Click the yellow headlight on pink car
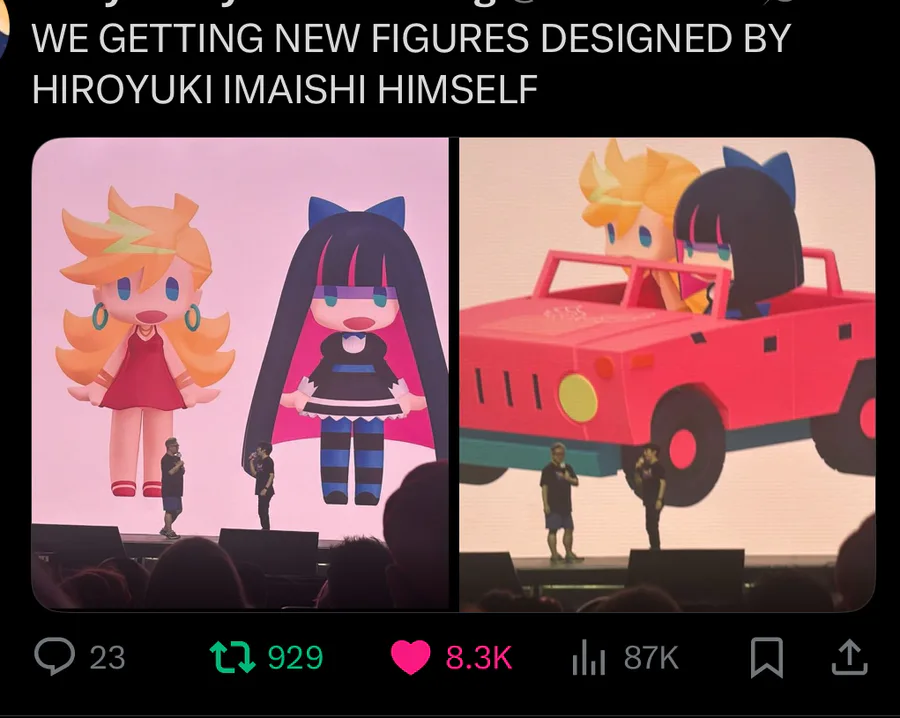Viewport: 900px width, 718px height. [578, 398]
